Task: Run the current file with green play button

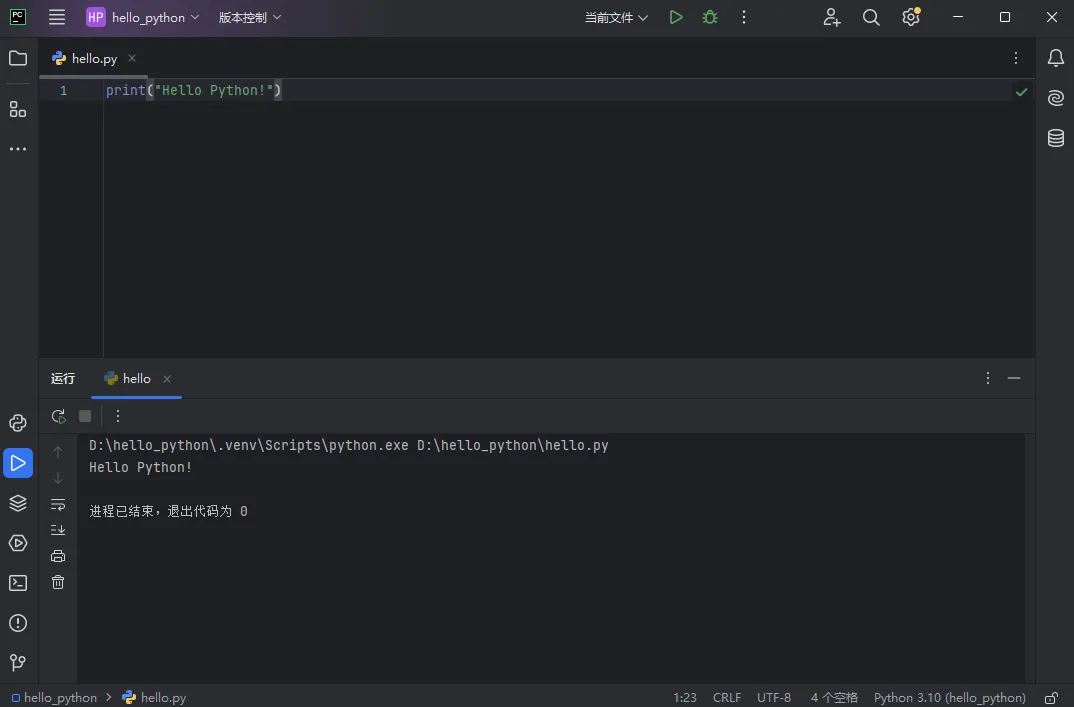Action: point(676,17)
